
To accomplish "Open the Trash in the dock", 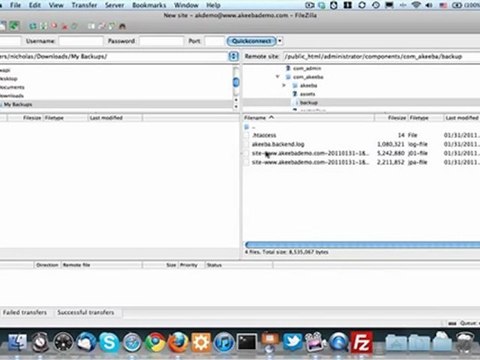I will click(x=465, y=342).
